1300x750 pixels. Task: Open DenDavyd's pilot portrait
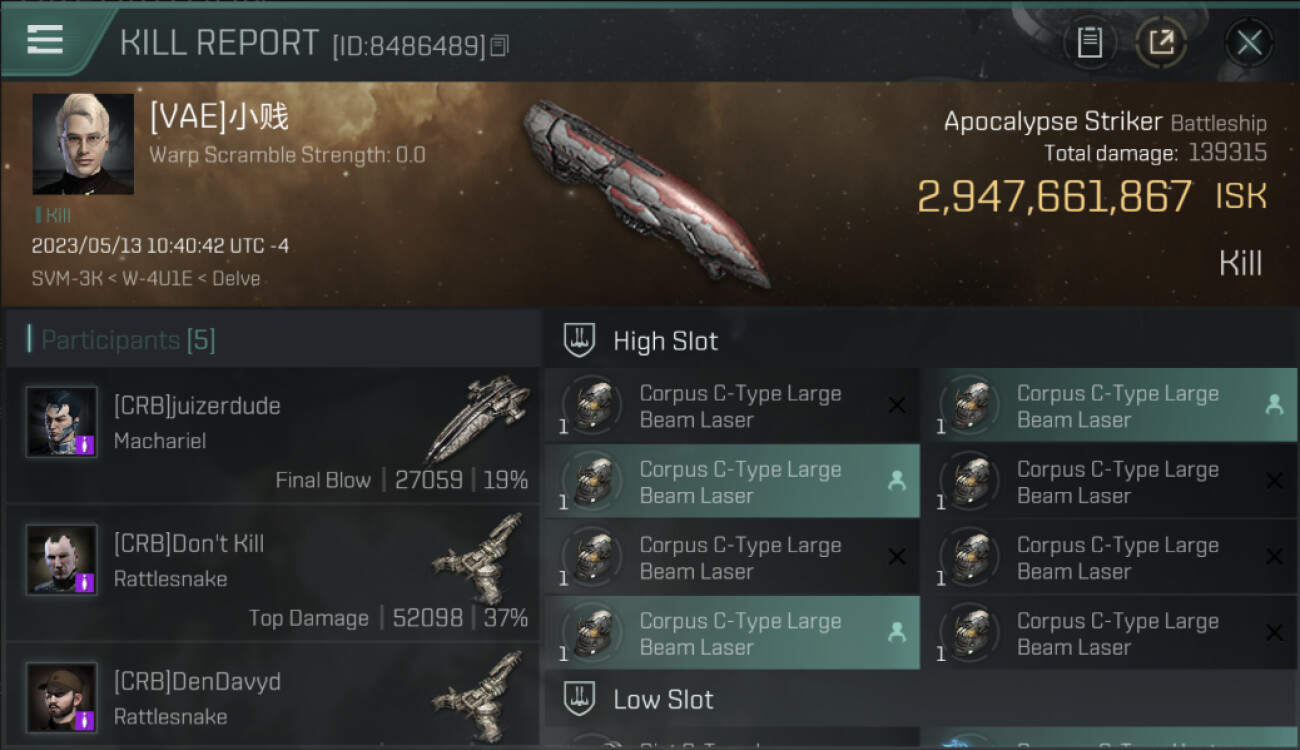coord(62,698)
